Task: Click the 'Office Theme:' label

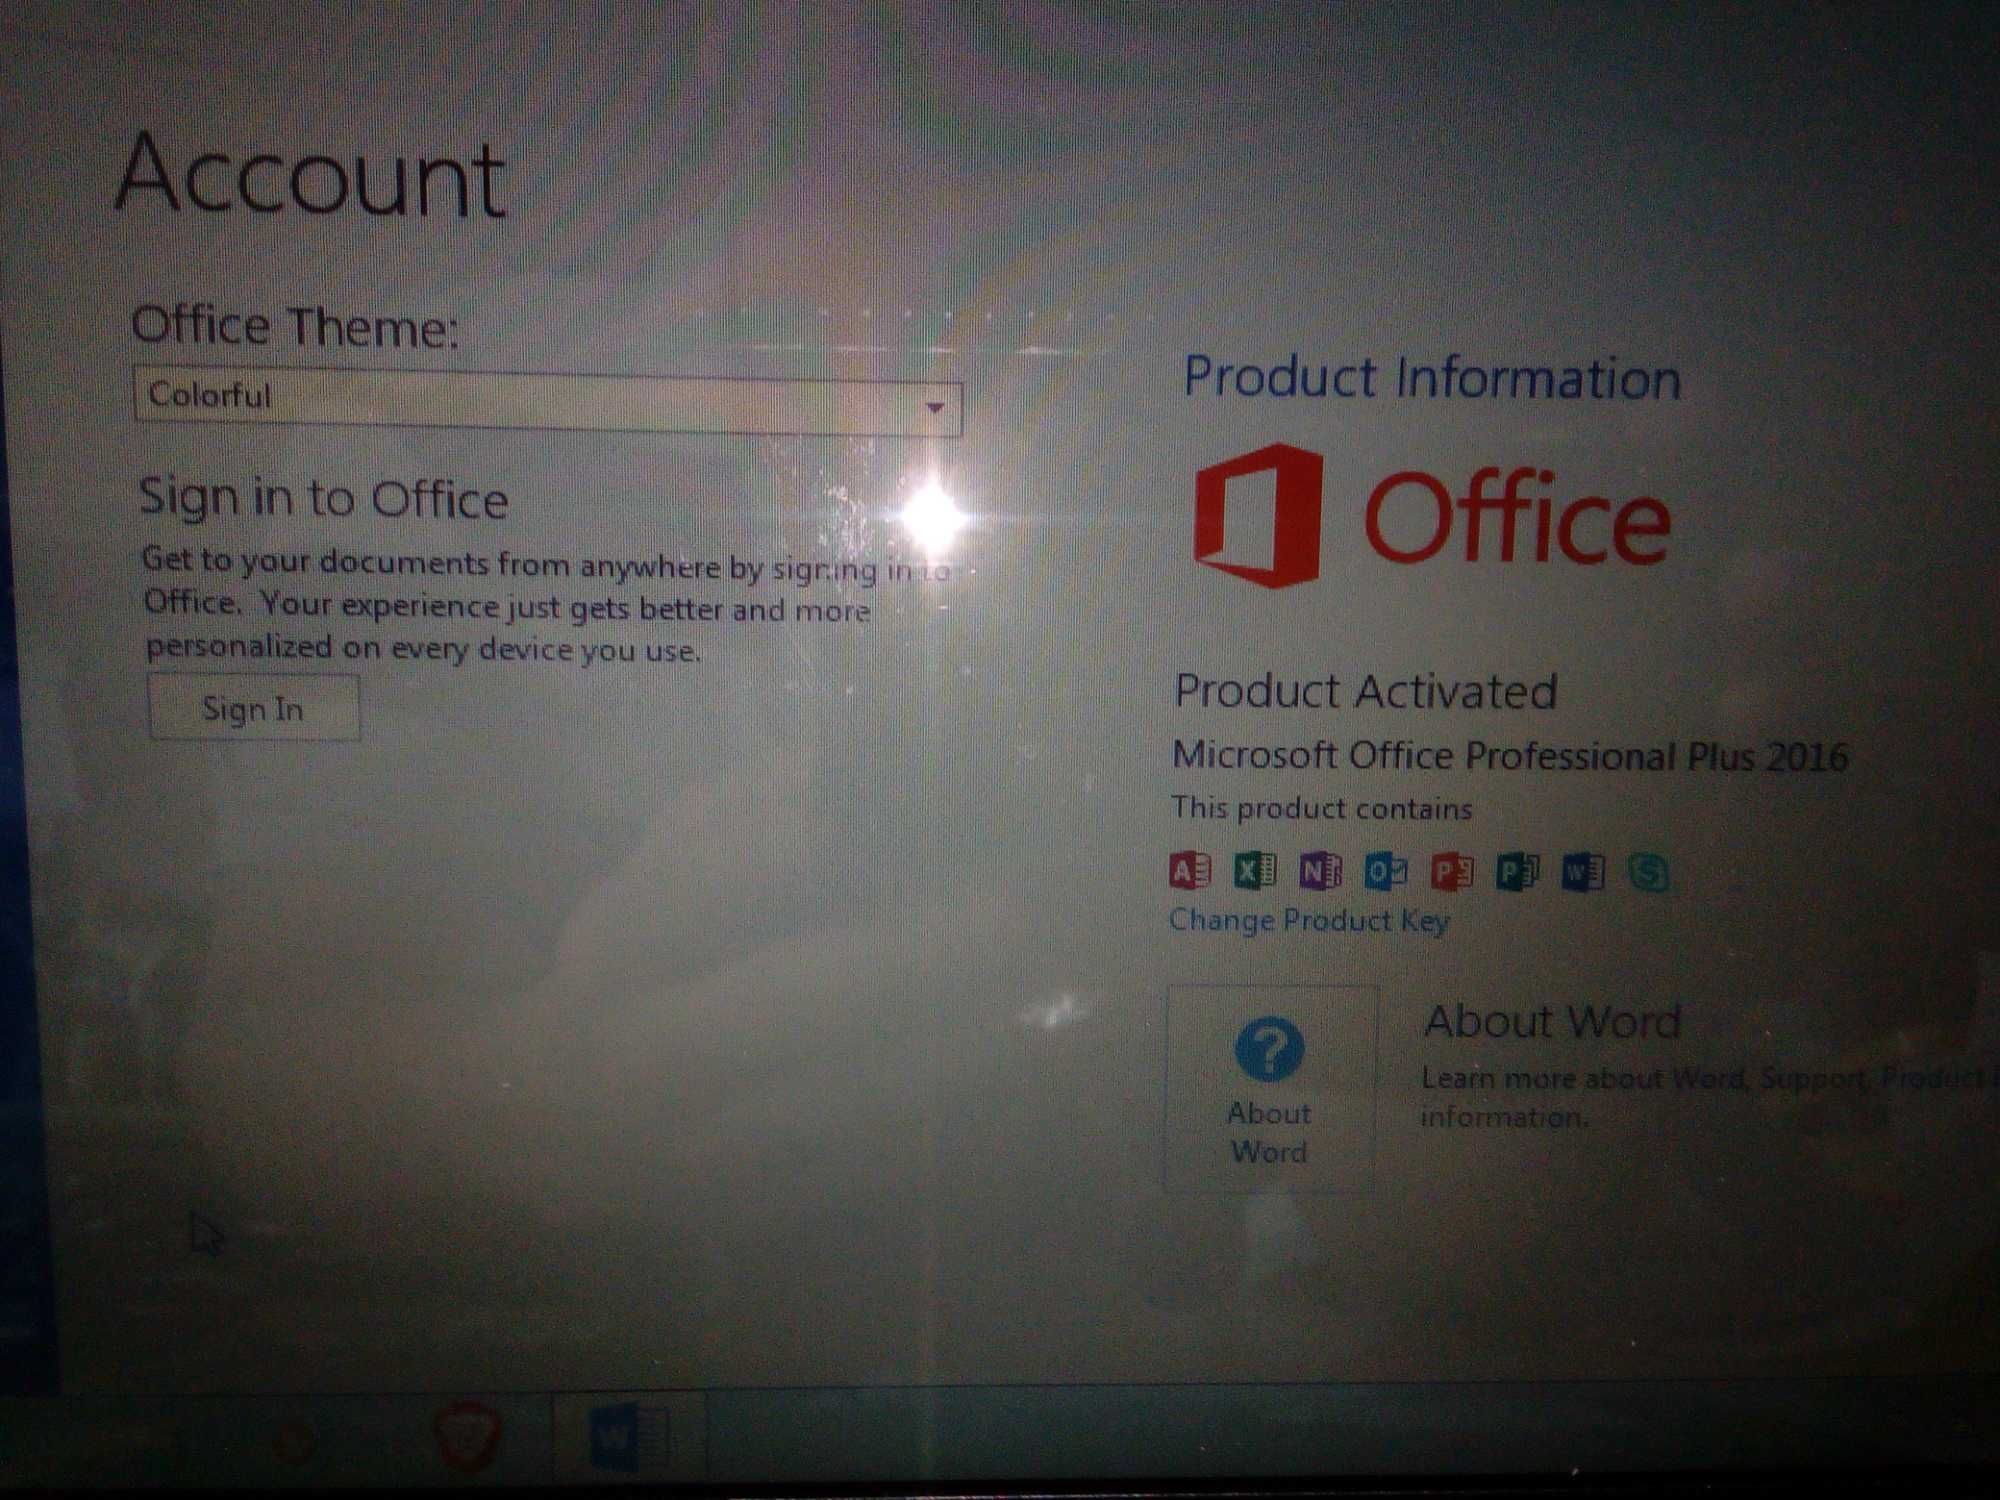Action: coord(295,326)
